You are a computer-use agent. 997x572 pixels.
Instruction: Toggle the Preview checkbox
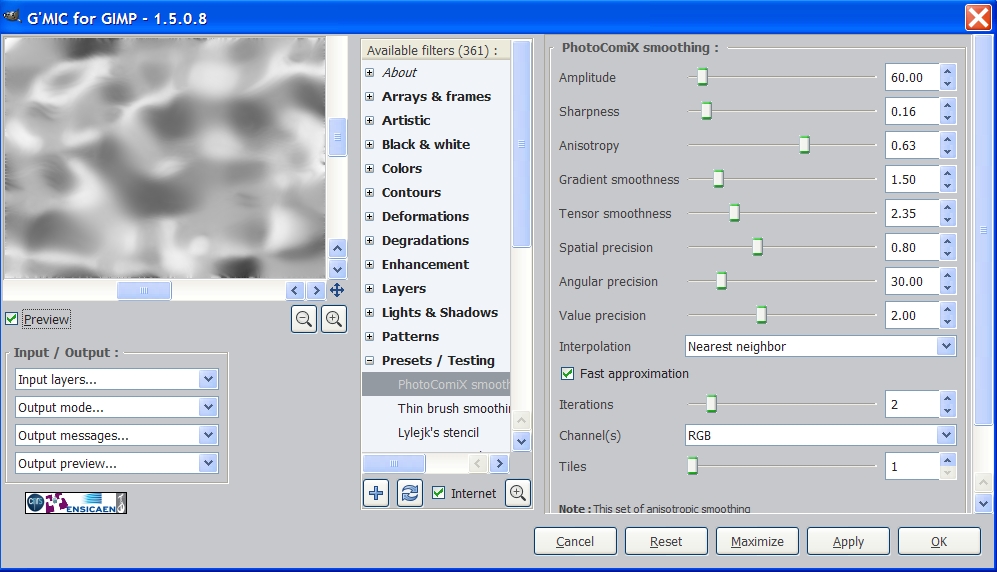(11, 319)
